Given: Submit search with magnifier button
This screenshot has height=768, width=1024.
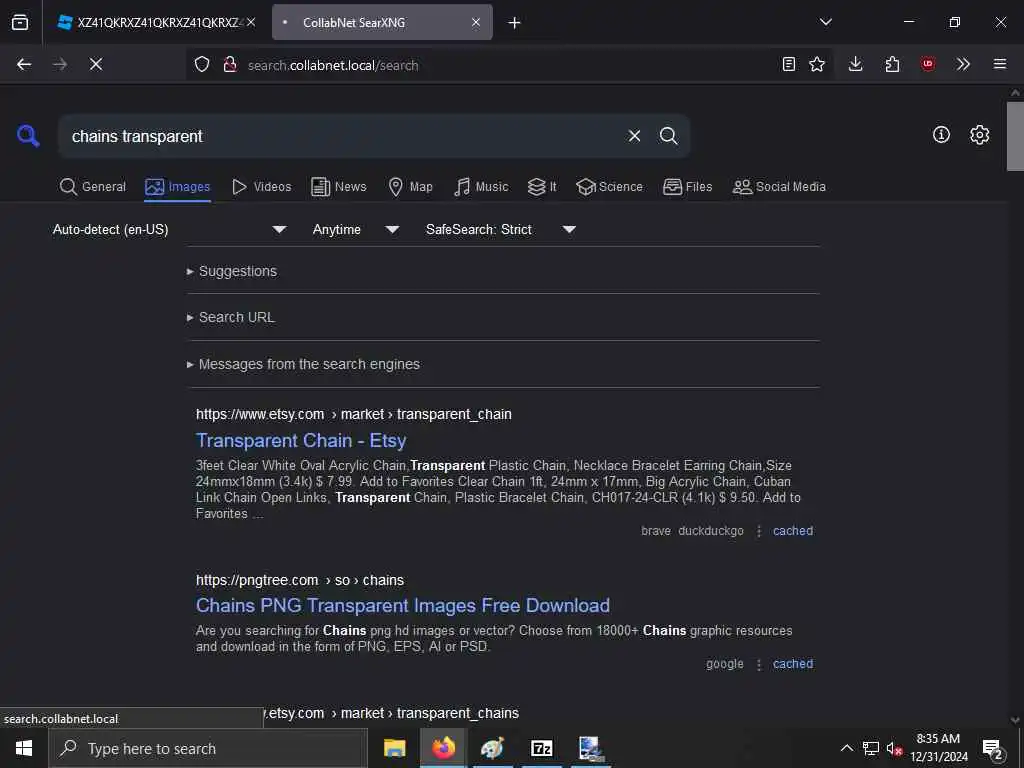Looking at the screenshot, I should [x=668, y=136].
